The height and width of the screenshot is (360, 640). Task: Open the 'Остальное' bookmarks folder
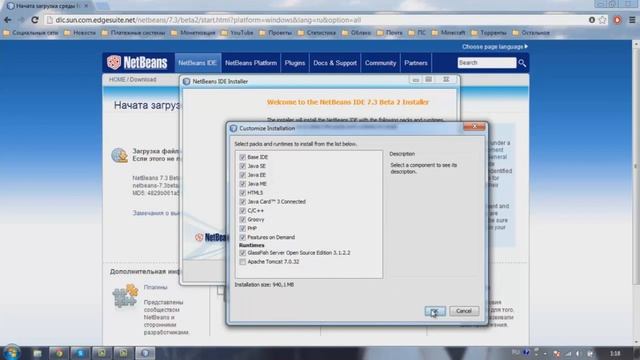[531, 33]
